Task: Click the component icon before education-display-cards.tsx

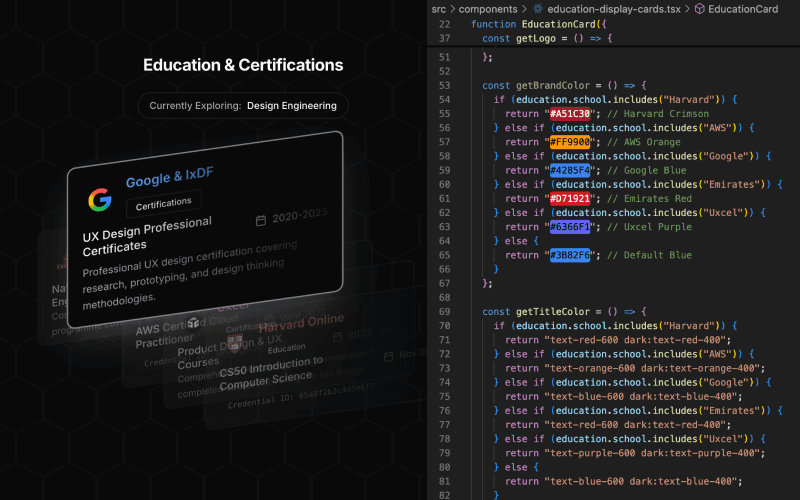Action: point(538,9)
